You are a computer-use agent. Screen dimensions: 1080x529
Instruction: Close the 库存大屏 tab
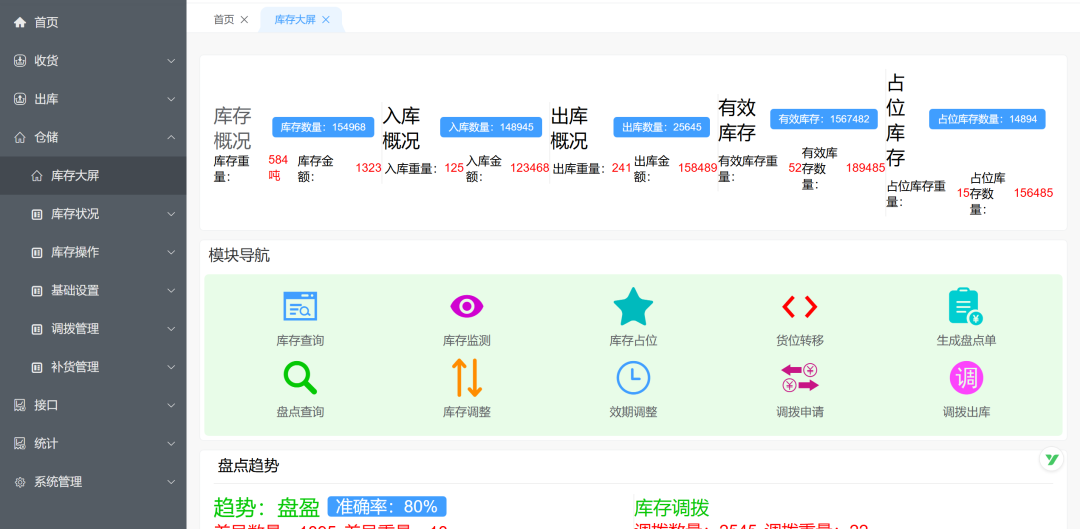click(x=326, y=19)
